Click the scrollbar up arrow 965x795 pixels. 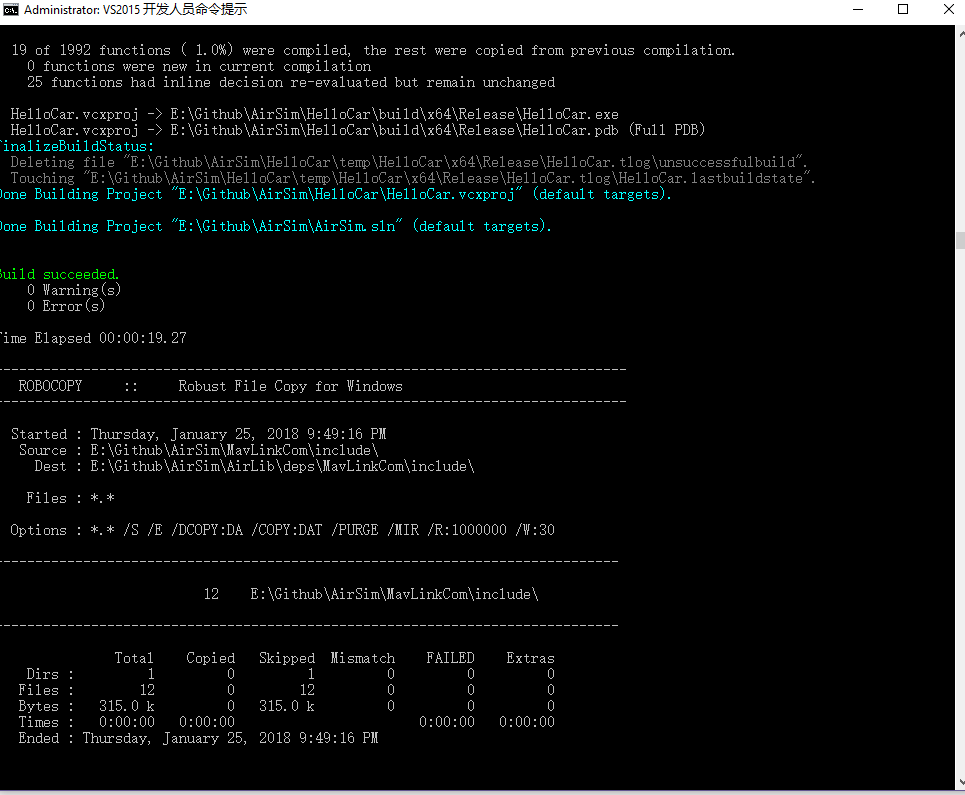[x=960, y=32]
